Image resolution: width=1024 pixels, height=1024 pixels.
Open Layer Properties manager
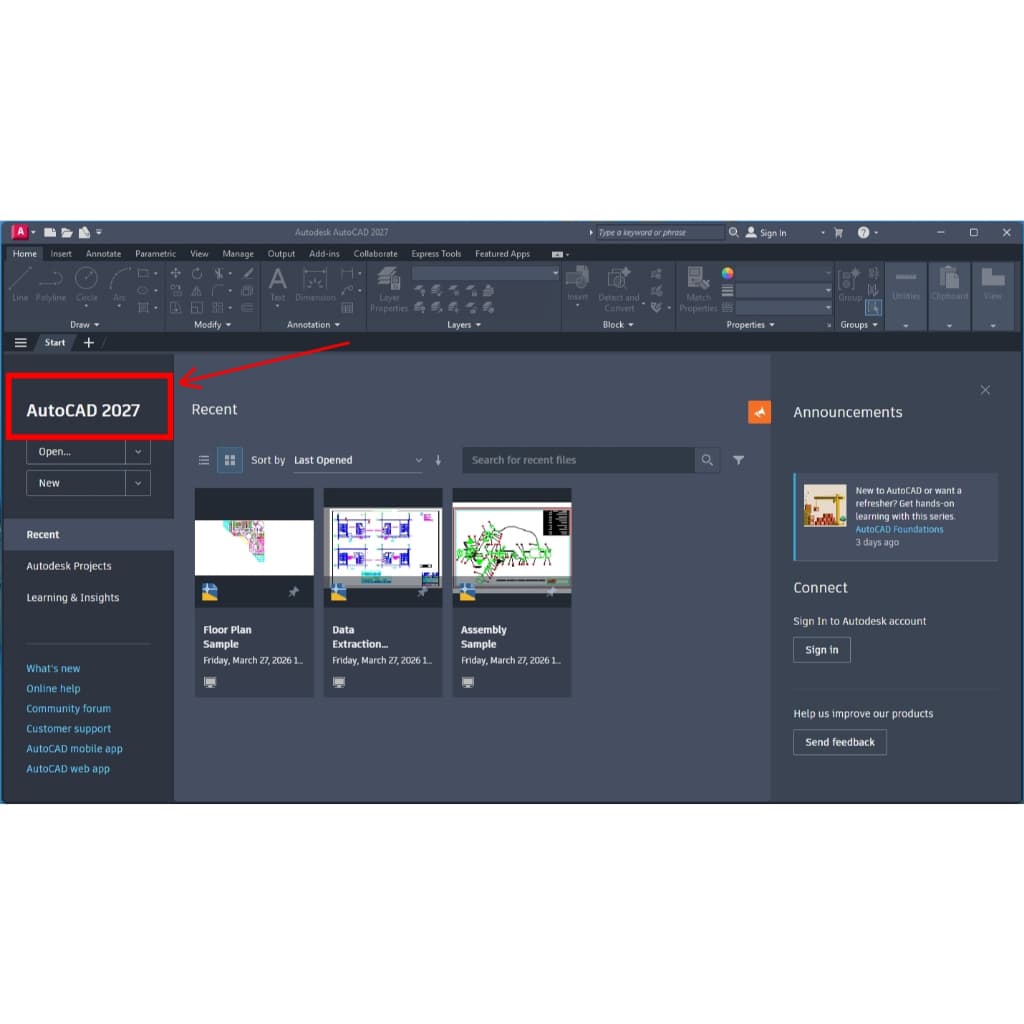click(x=389, y=289)
